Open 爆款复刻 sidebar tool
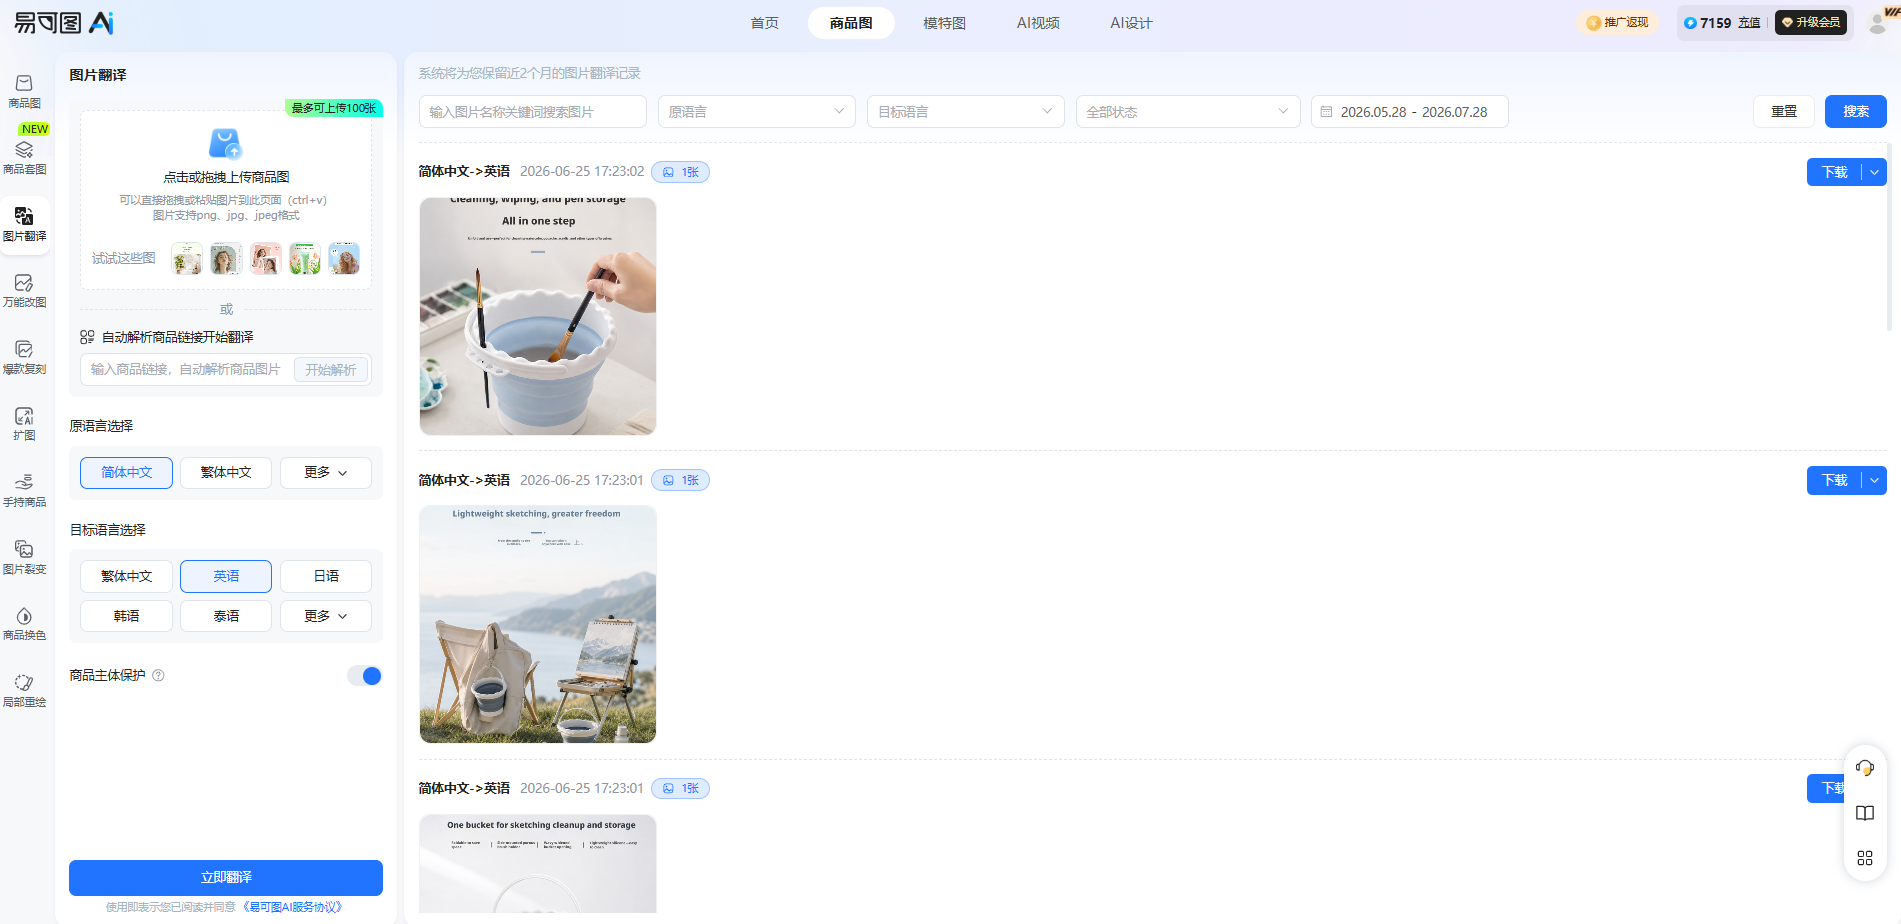1901x924 pixels. coord(24,357)
